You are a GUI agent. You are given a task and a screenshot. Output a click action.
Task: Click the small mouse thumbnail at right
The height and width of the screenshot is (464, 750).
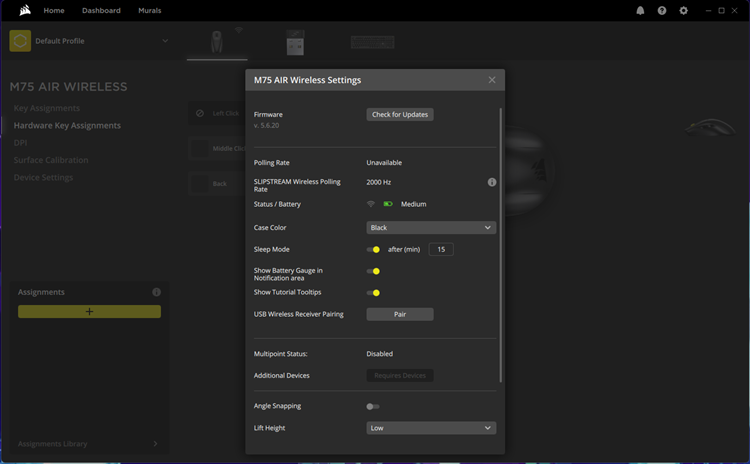click(x=710, y=128)
